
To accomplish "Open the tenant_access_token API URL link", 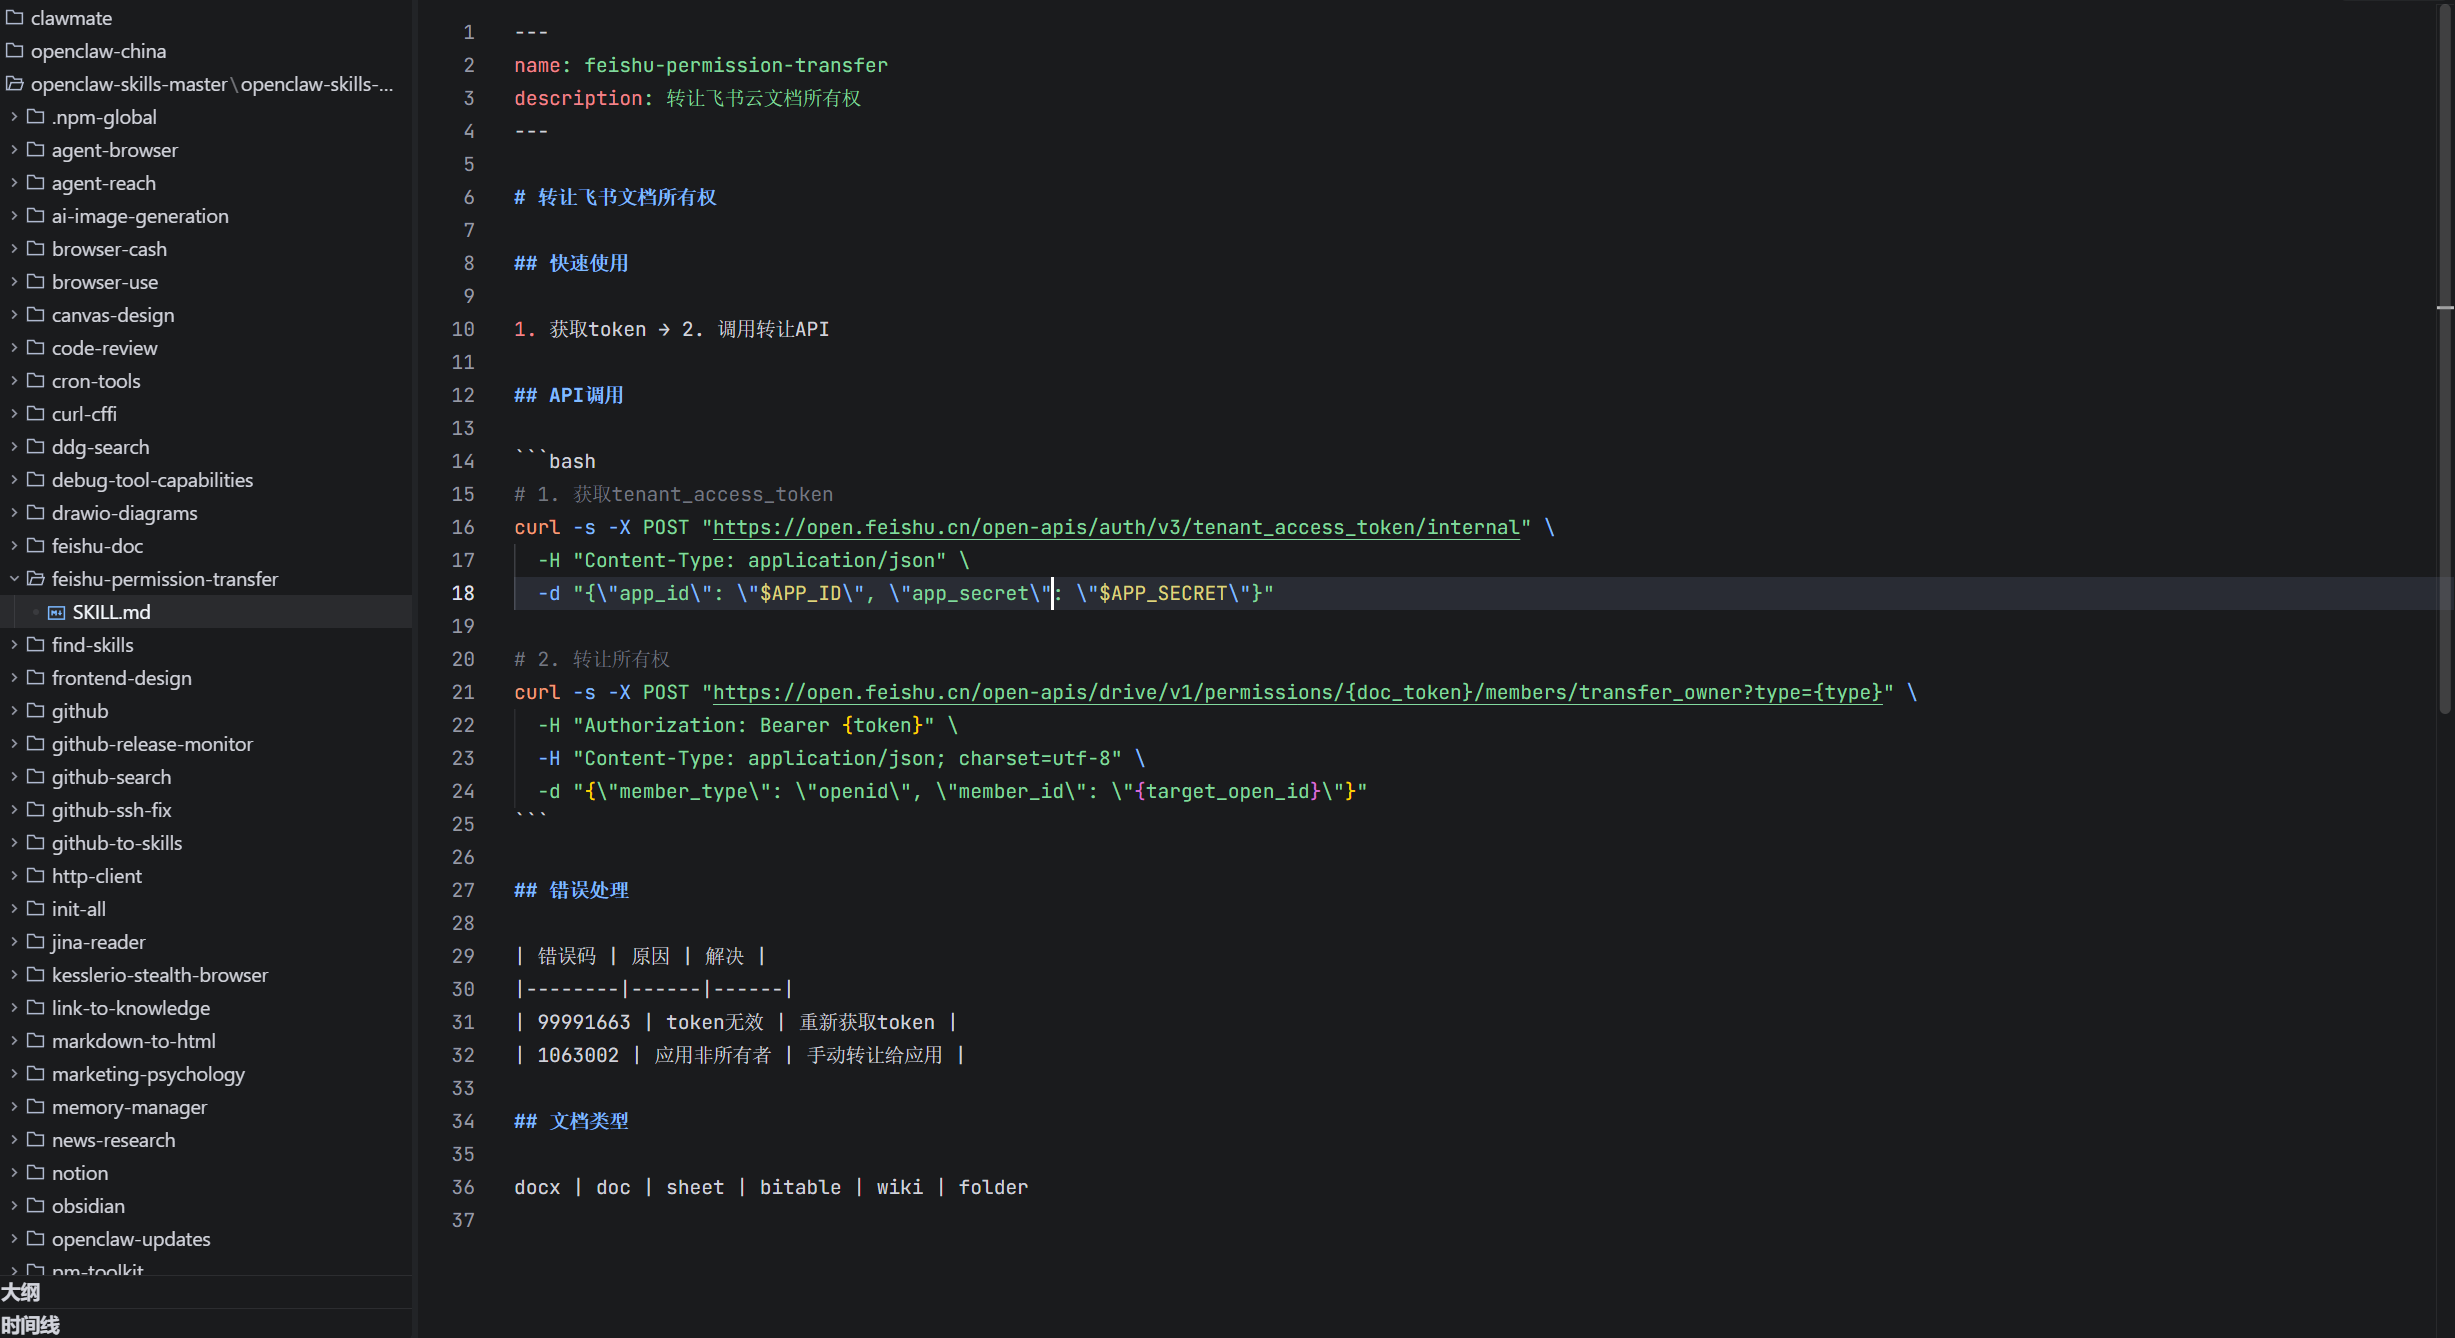I will tap(1116, 527).
